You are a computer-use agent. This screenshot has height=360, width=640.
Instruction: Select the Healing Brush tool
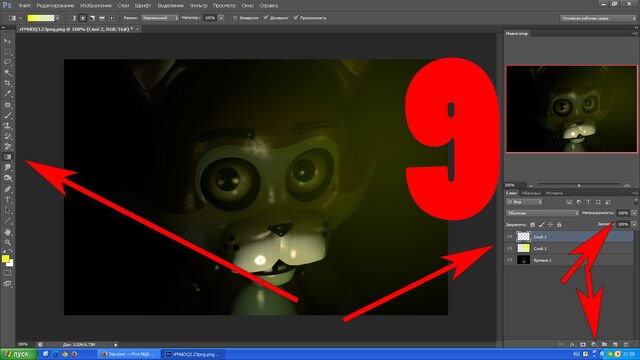7,105
